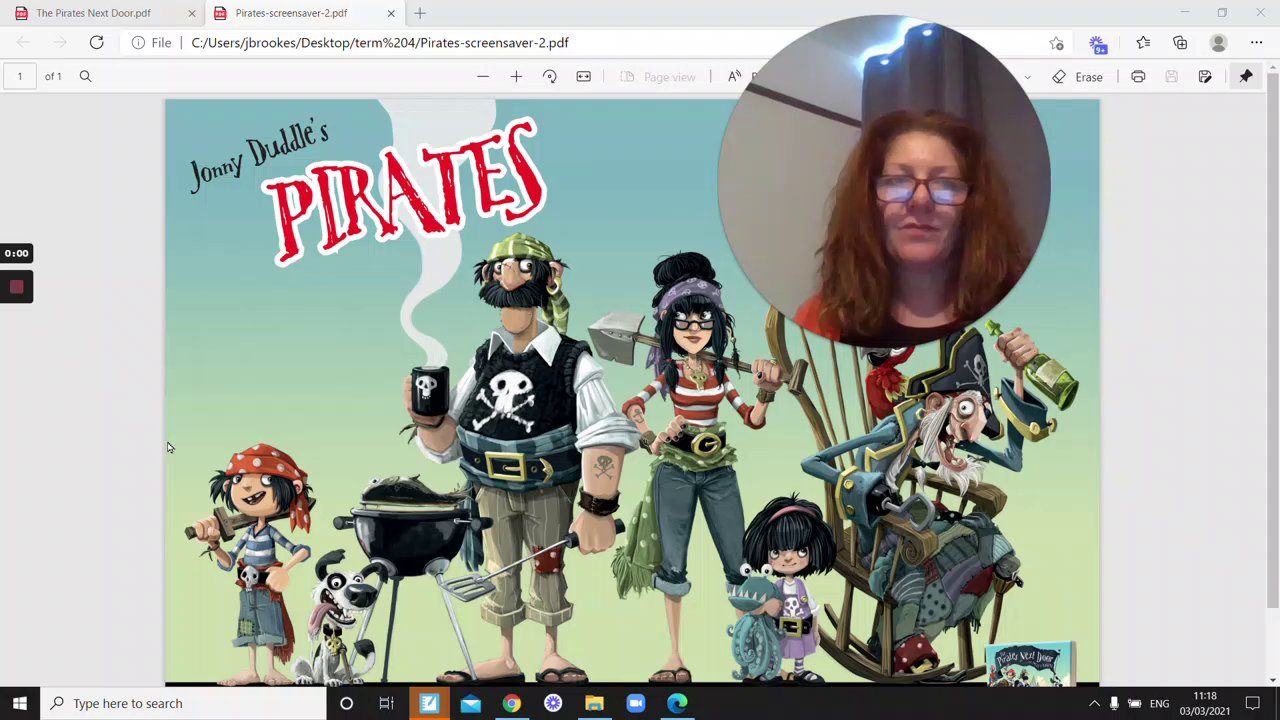Viewport: 1280px width, 720px height.
Task: Stop the screen recording
Action: (x=16, y=287)
